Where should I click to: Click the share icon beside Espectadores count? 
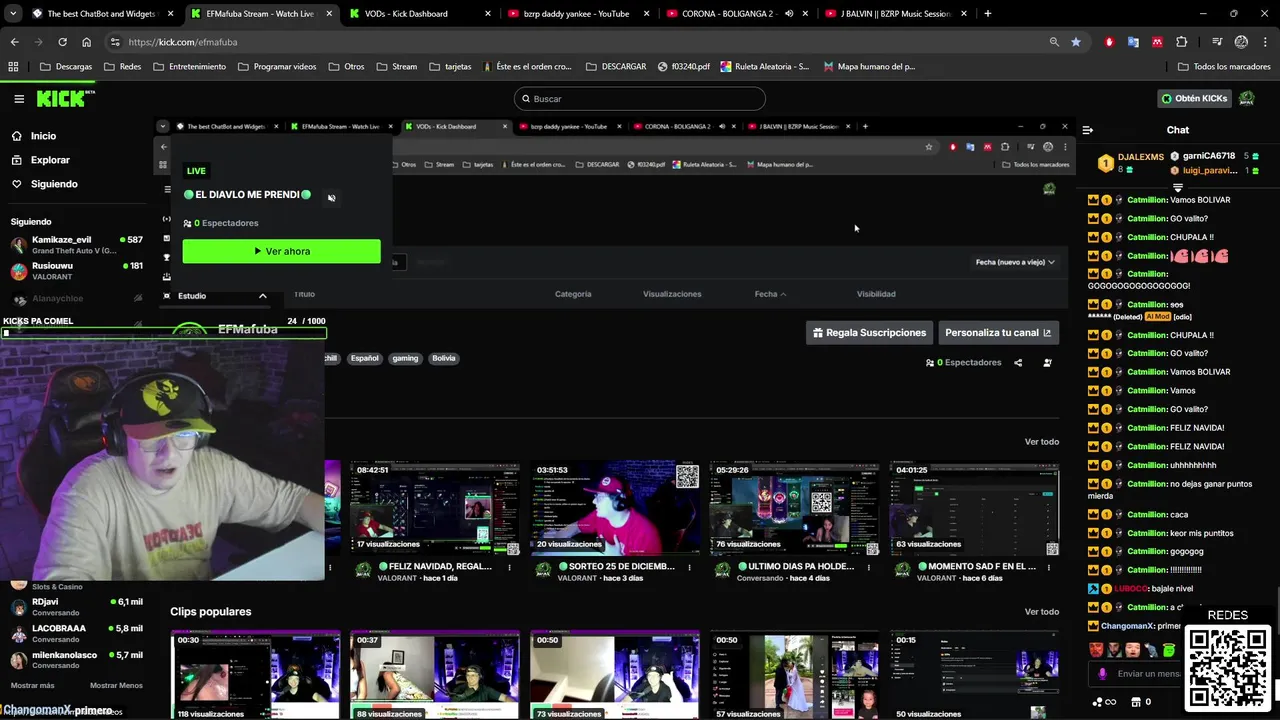1018,363
